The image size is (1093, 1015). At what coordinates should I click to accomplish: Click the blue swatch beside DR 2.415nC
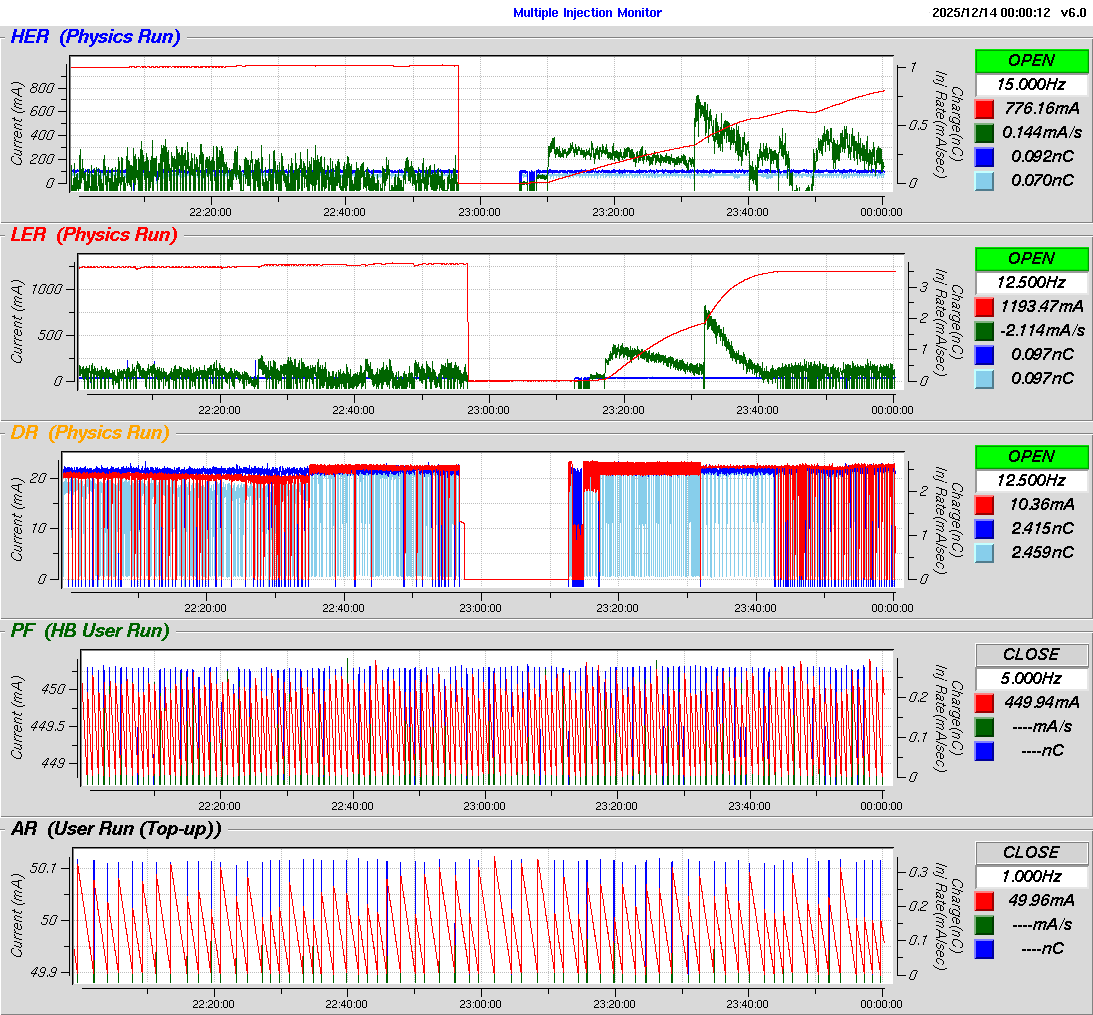(984, 529)
